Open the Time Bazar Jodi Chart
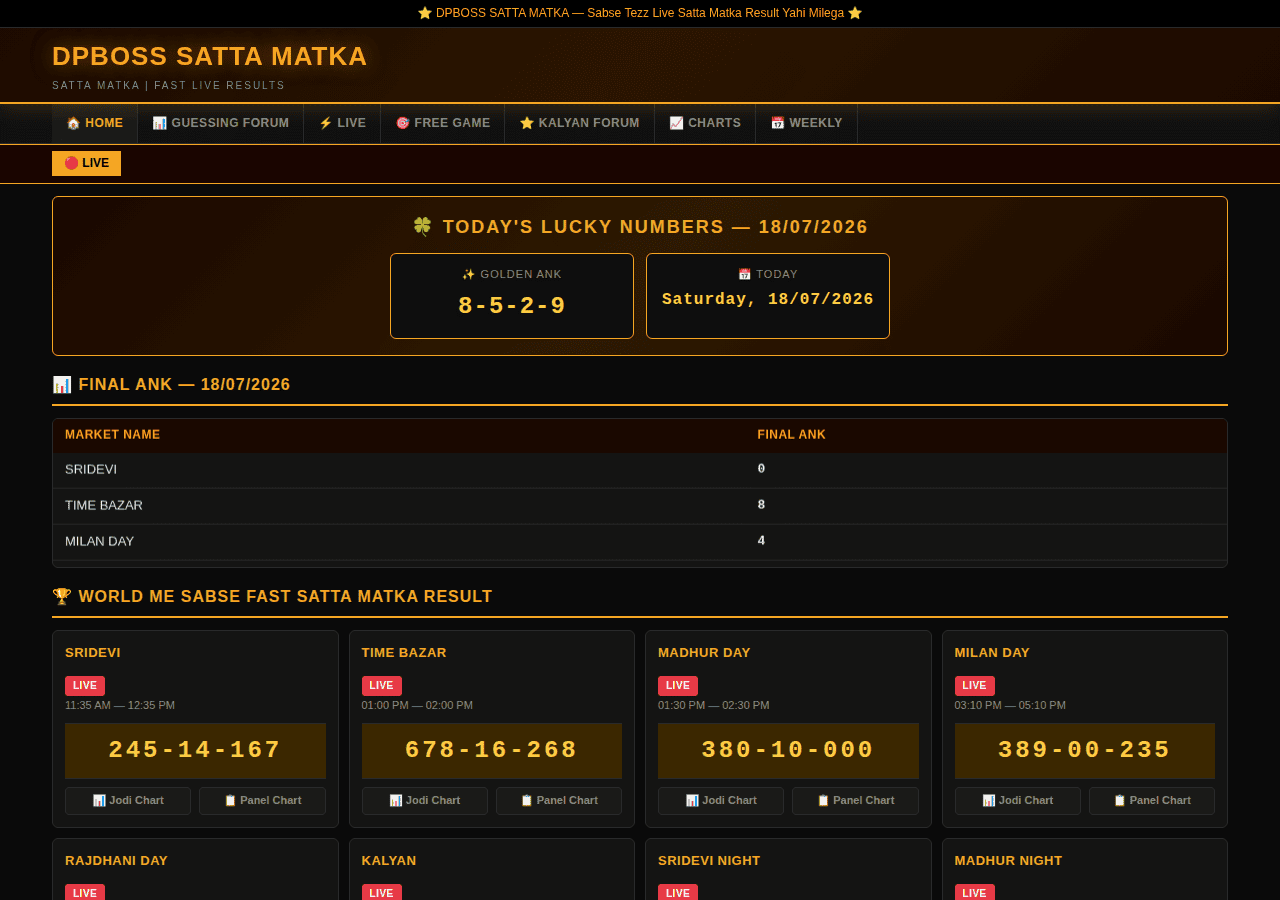The image size is (1280, 900). point(425,800)
